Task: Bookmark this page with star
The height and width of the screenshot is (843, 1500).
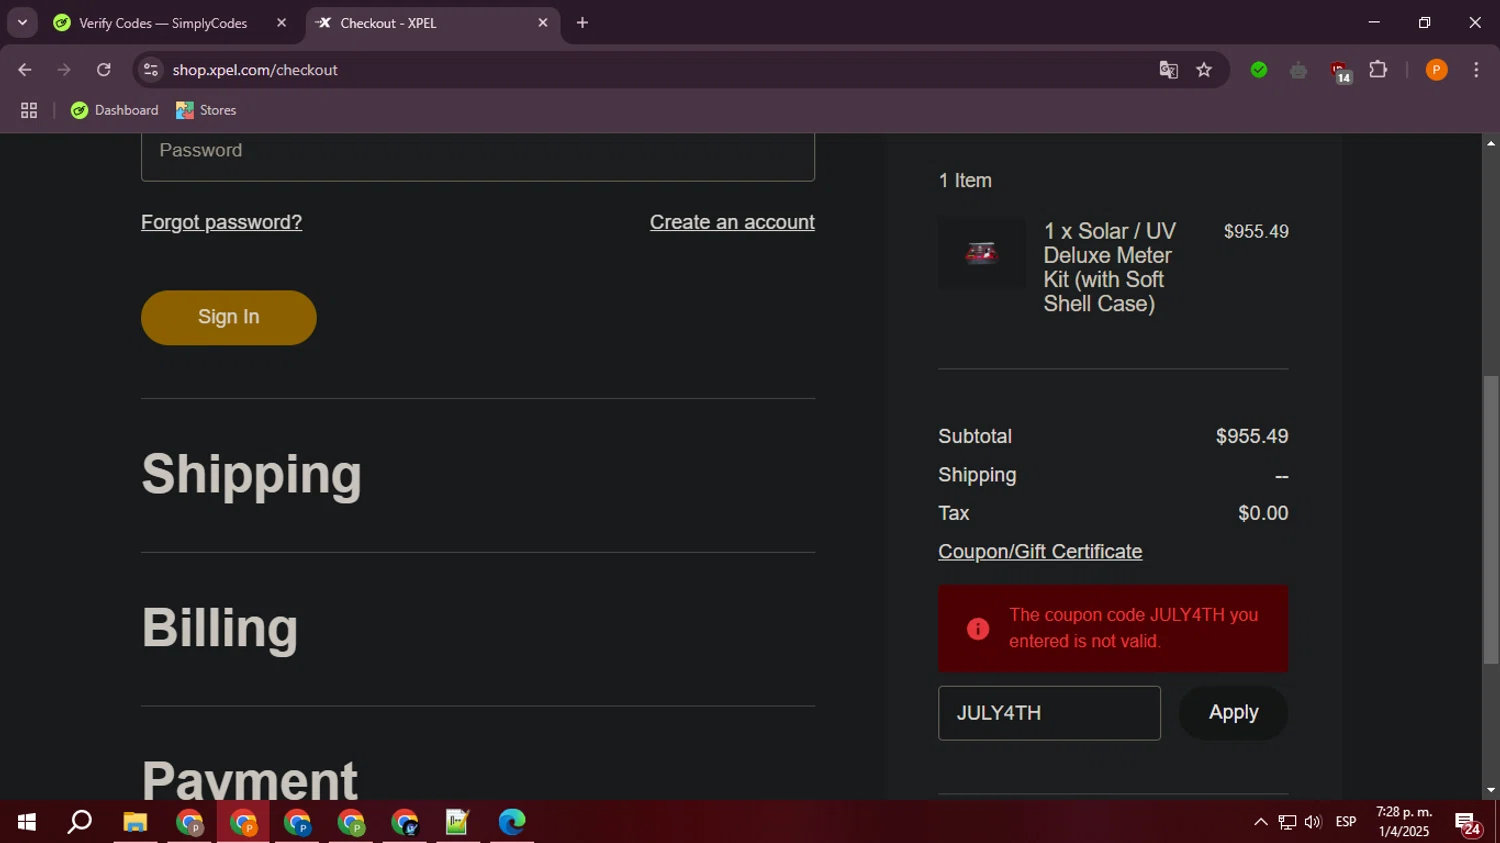Action: point(1204,70)
